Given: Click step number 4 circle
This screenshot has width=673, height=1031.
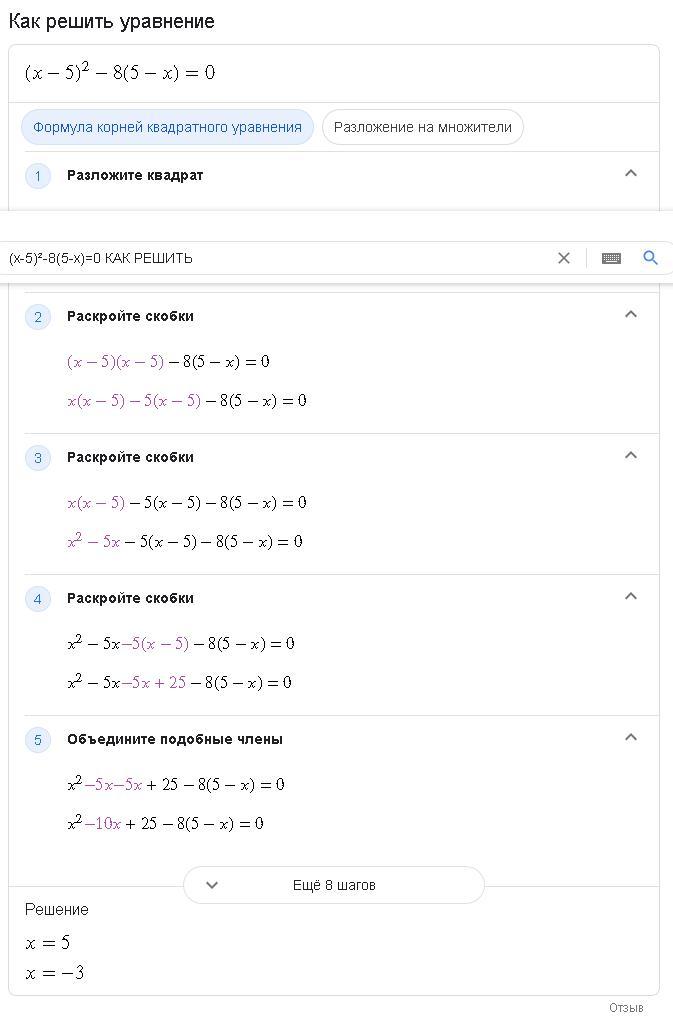Looking at the screenshot, I should click(37, 599).
